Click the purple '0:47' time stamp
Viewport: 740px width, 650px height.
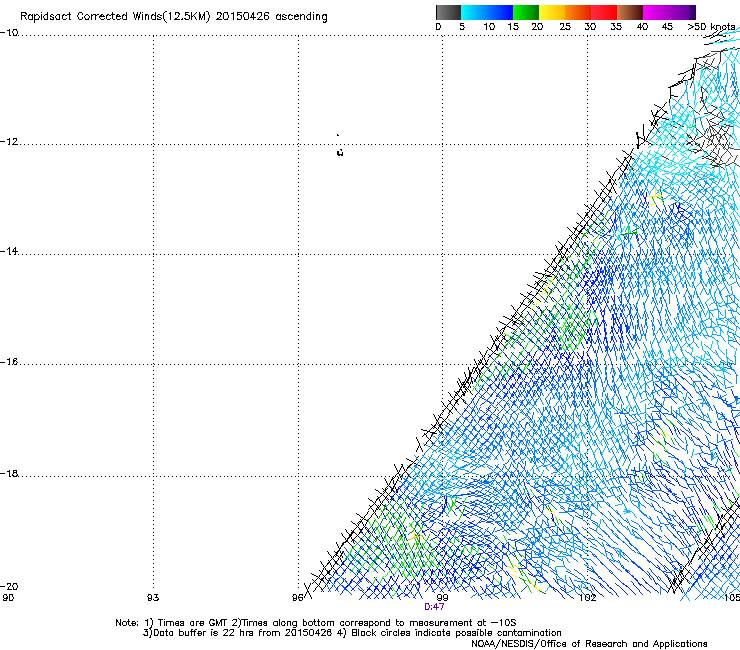(434, 607)
